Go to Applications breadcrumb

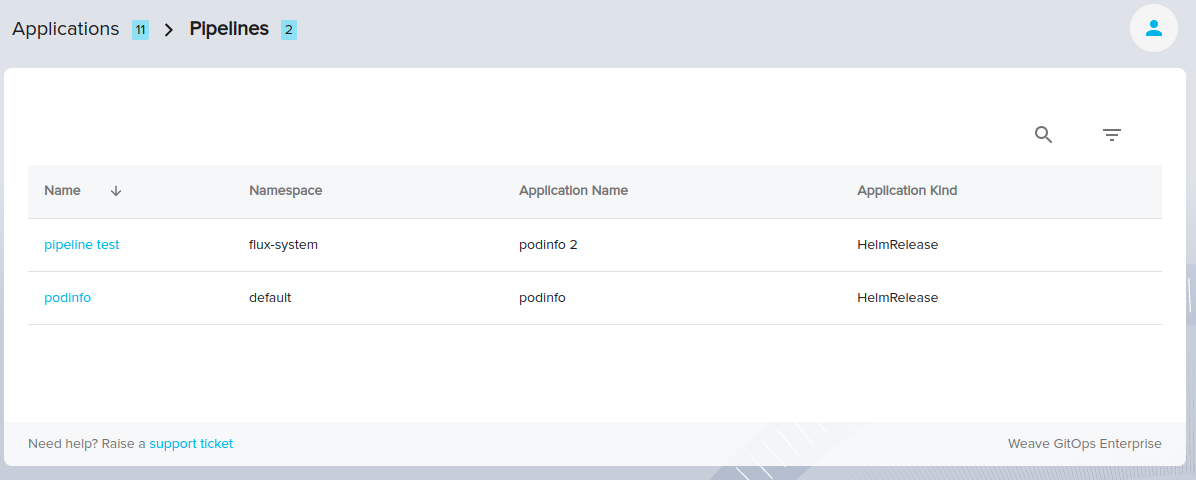pos(66,29)
